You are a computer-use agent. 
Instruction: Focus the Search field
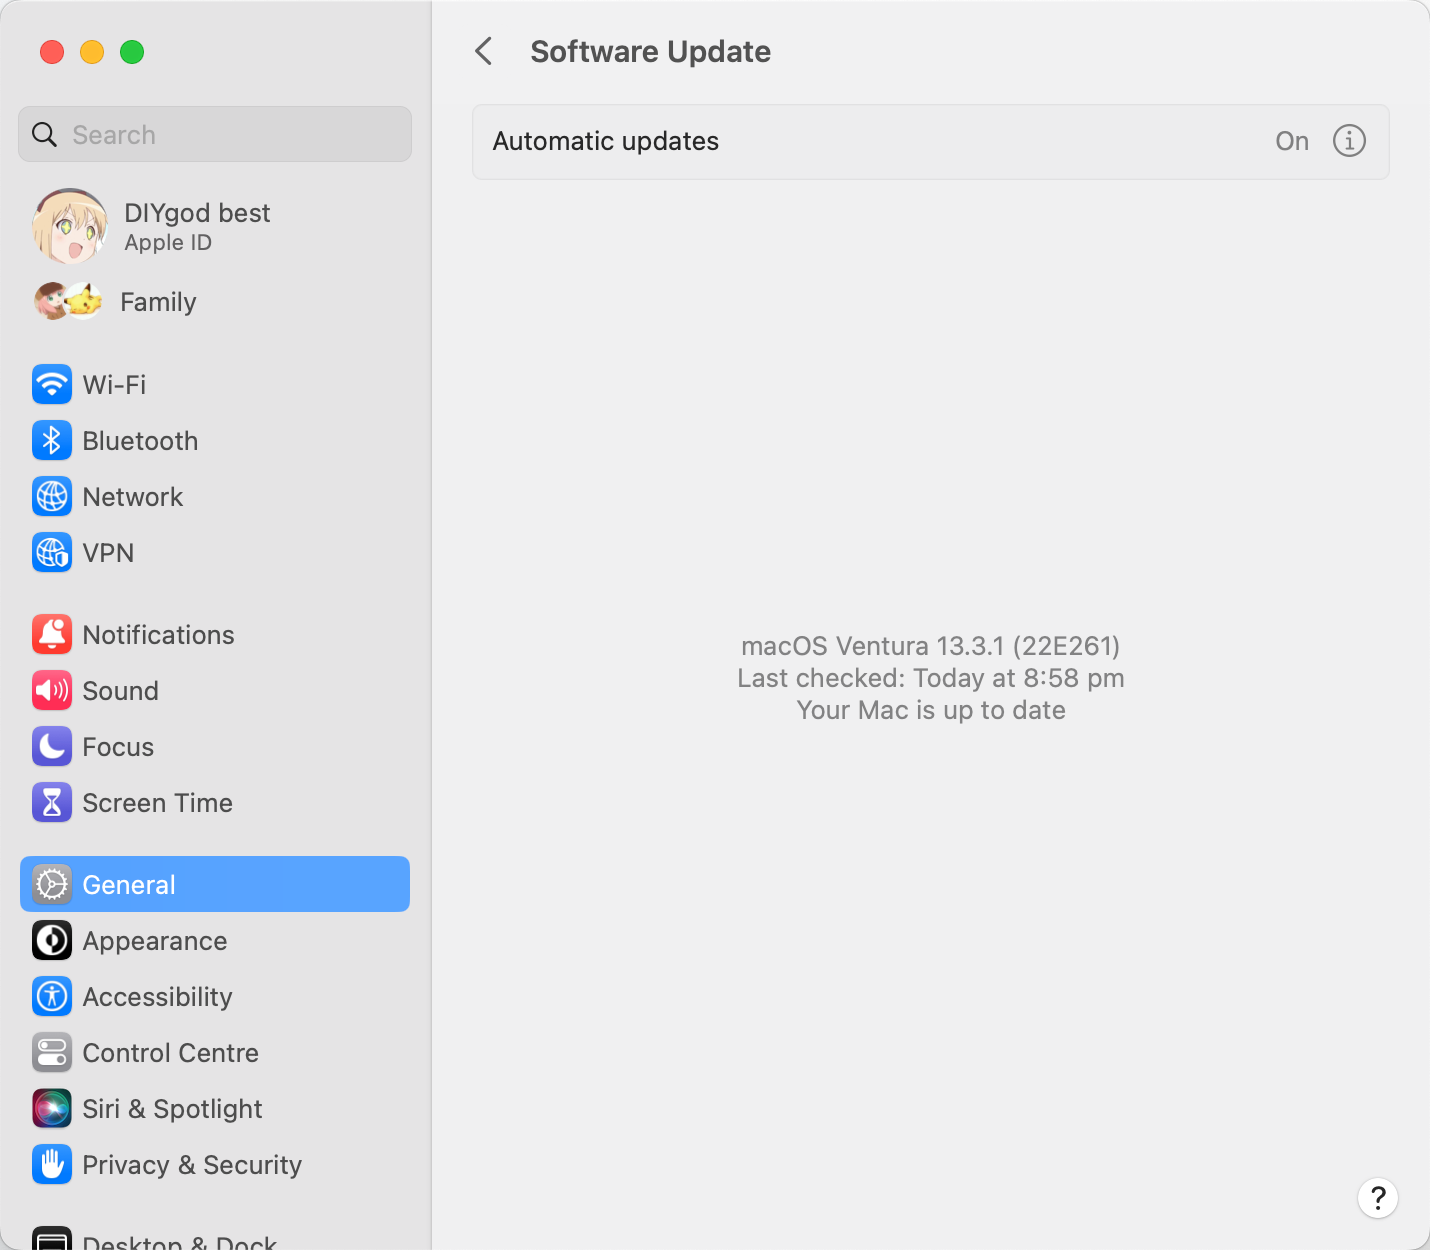coord(215,134)
